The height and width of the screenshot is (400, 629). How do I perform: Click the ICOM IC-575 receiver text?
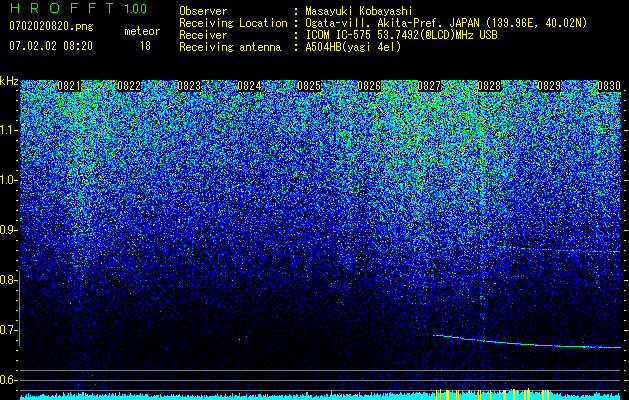pyautogui.click(x=401, y=35)
